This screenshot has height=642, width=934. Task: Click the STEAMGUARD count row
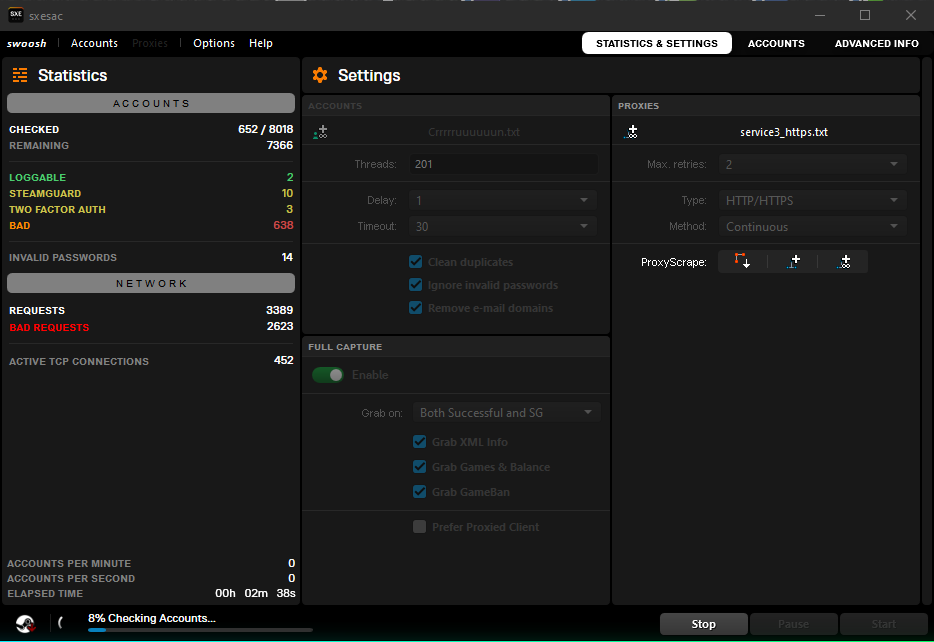[x=151, y=193]
